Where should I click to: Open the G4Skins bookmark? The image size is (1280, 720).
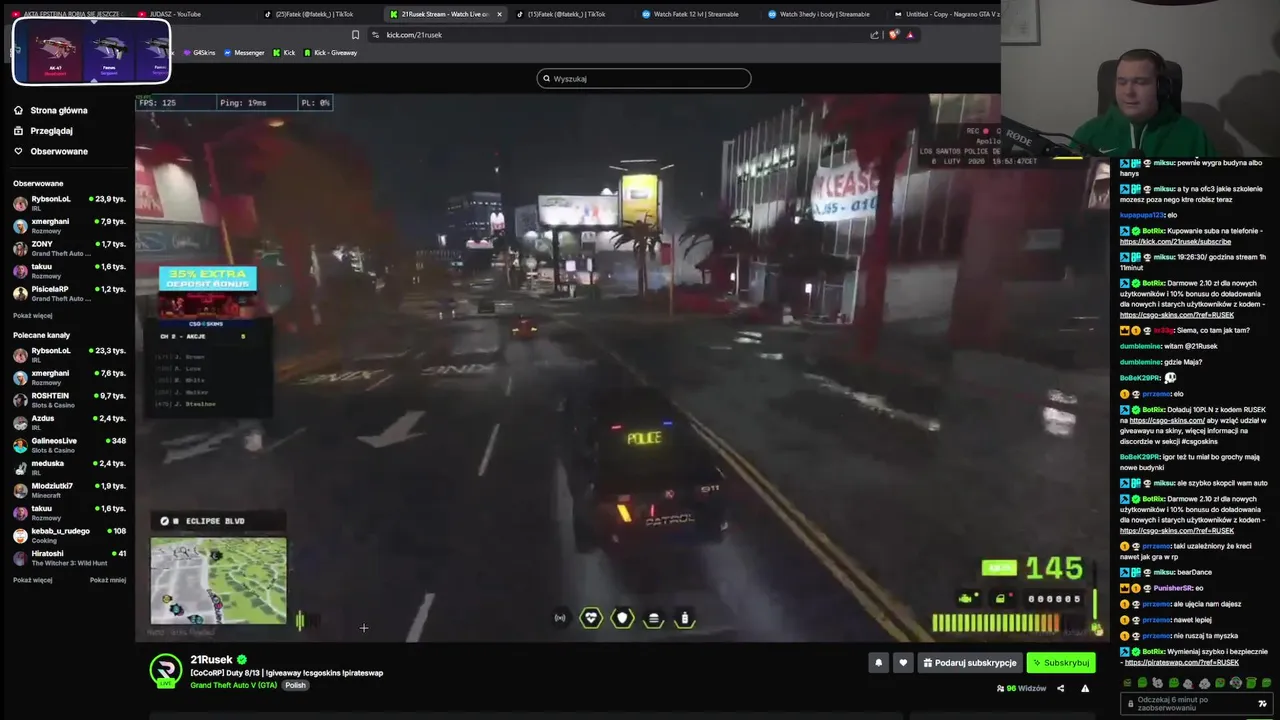point(199,52)
